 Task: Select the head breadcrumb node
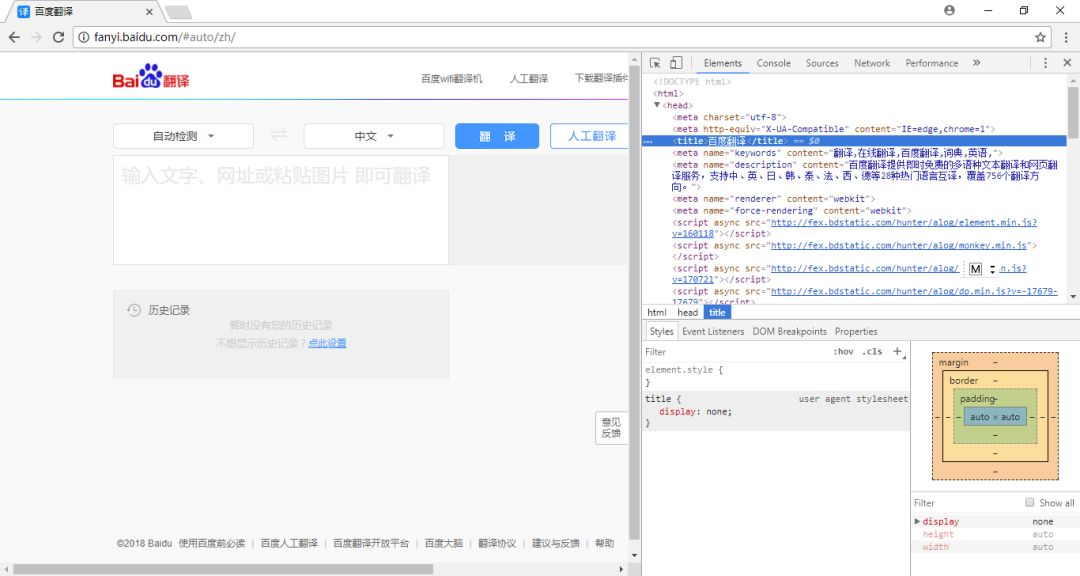pyautogui.click(x=687, y=312)
